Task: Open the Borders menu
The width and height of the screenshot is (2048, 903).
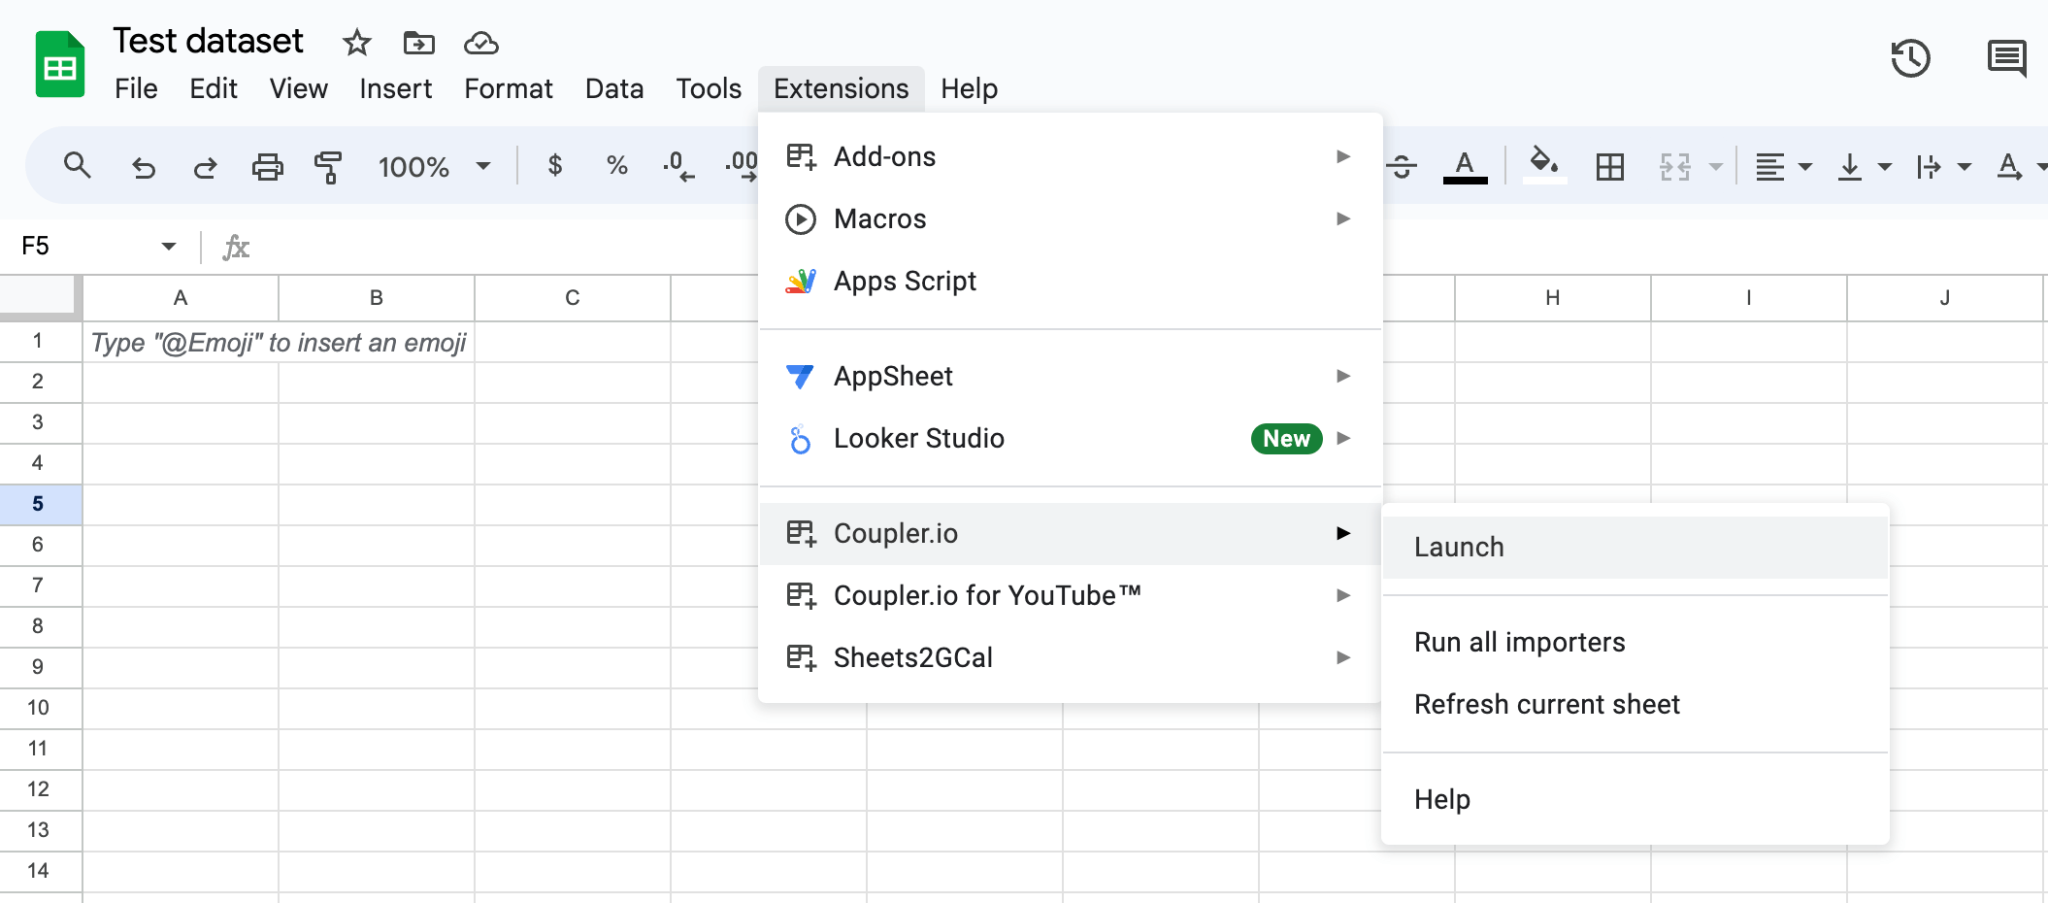Action: [x=1609, y=166]
